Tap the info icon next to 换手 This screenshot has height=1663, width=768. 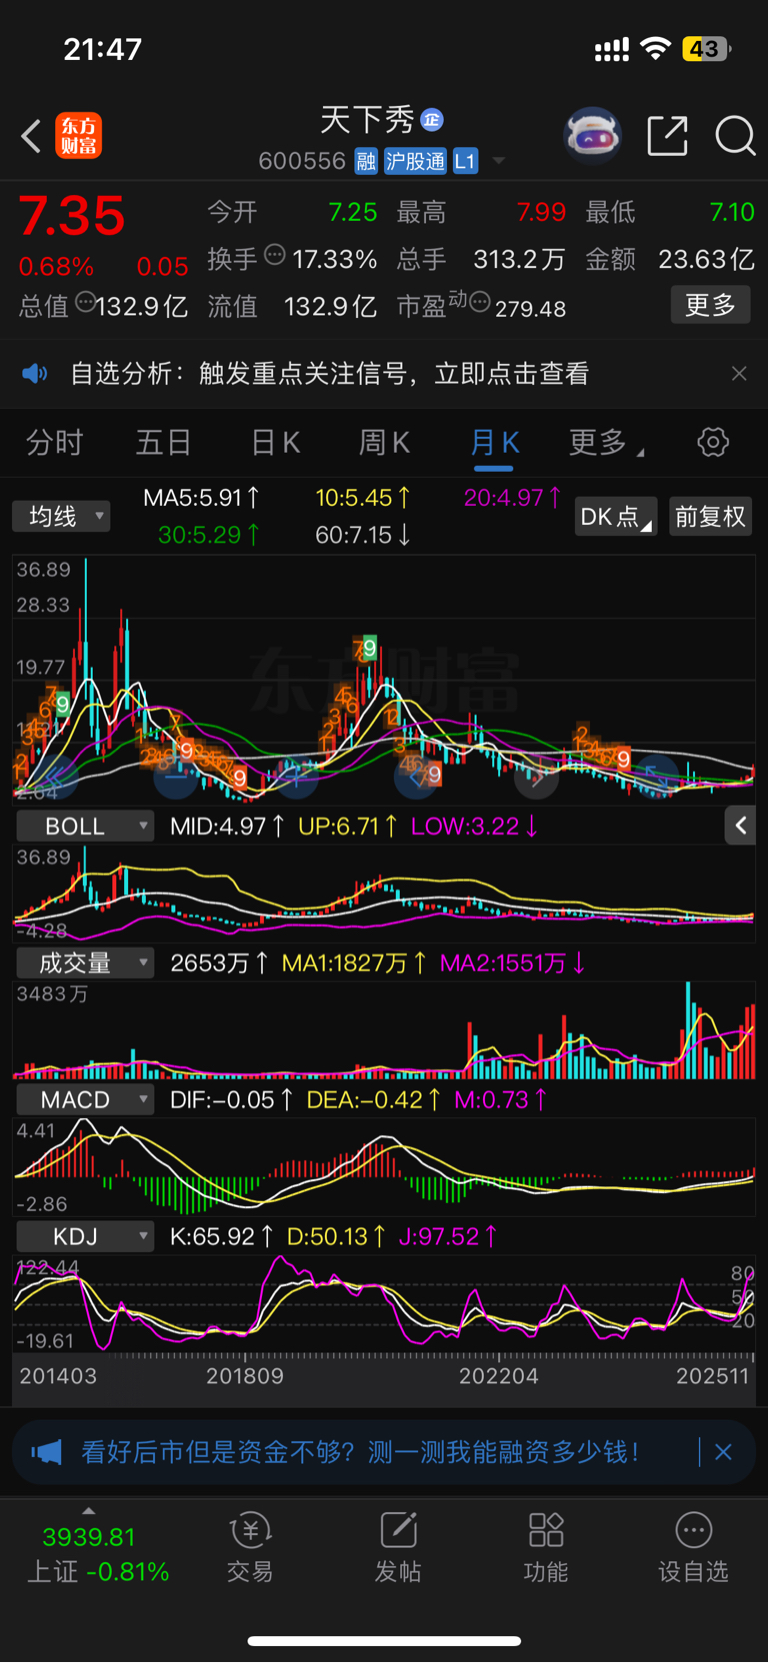(x=274, y=255)
